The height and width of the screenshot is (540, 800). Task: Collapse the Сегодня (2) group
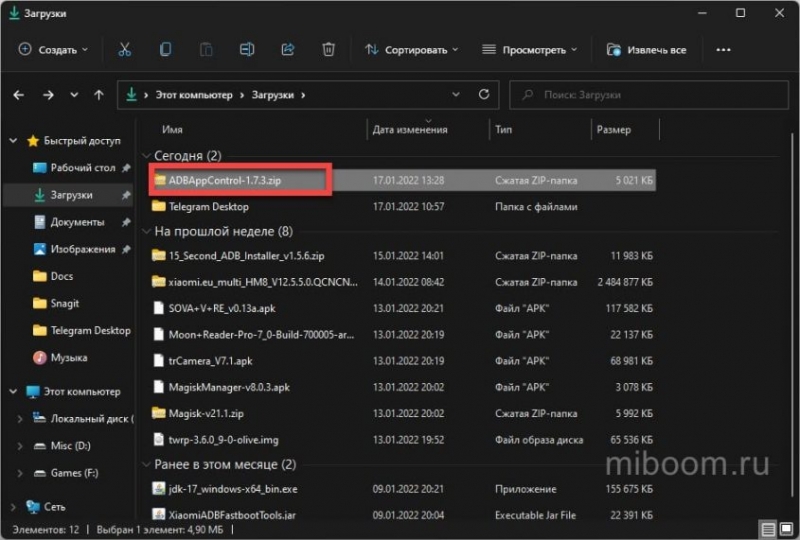coord(146,156)
